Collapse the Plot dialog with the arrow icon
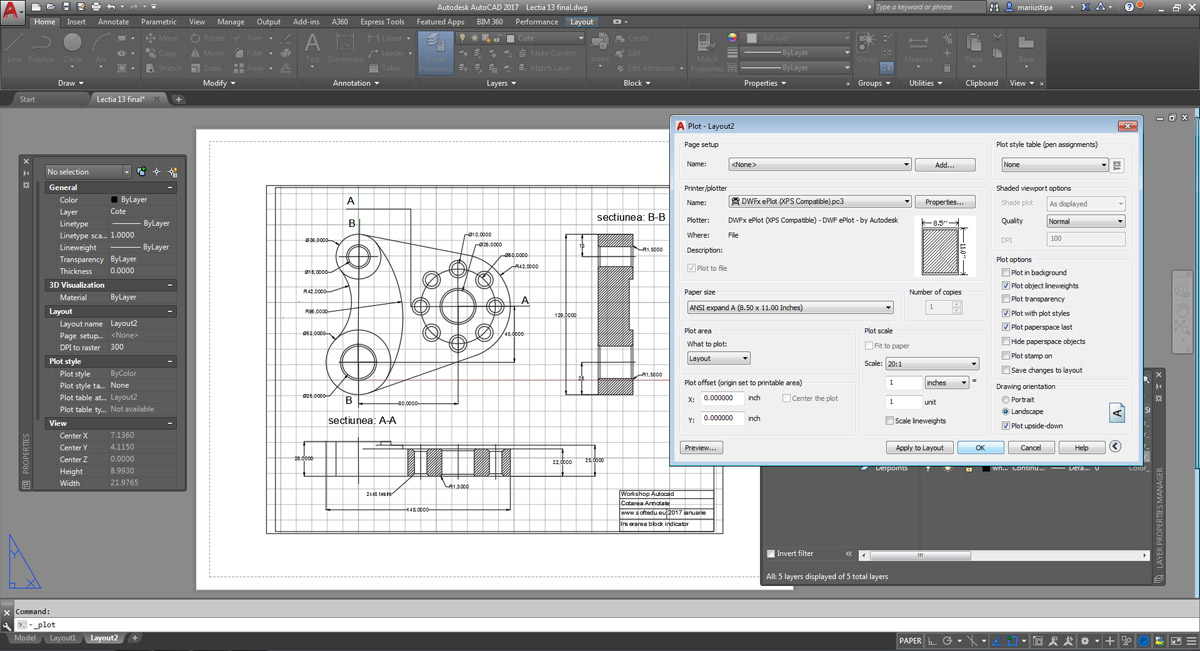The width and height of the screenshot is (1200, 651). coord(1116,447)
